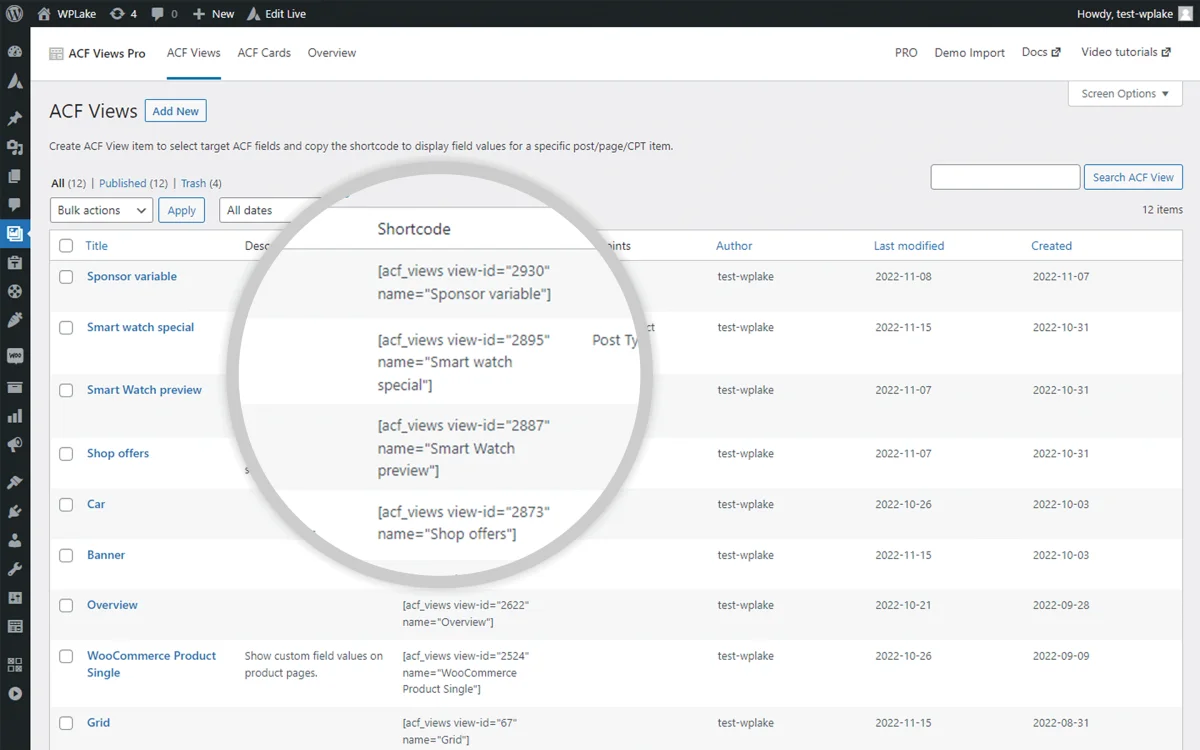Check the Sponsor variable row checkbox

pyautogui.click(x=66, y=277)
